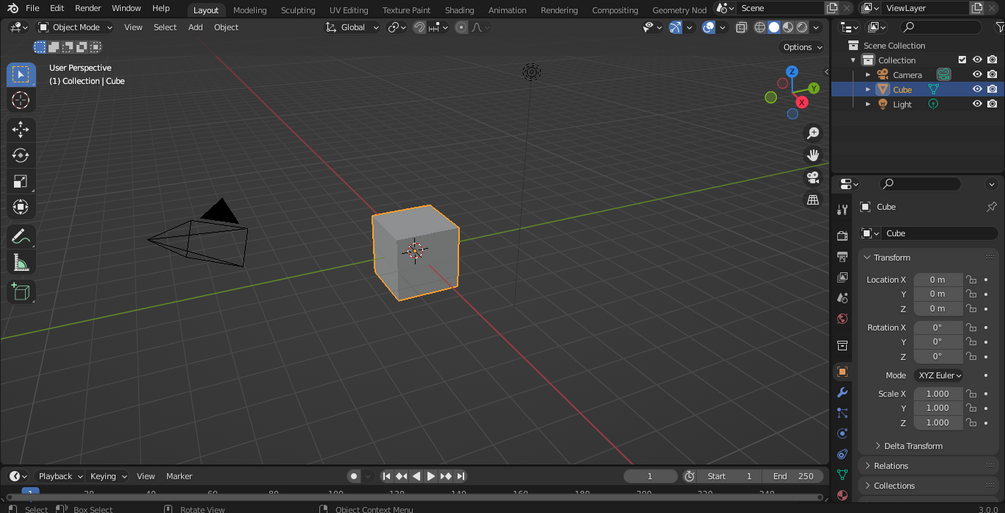Expand the Delta Transform panel
Screen dimensions: 1005x513
click(913, 446)
